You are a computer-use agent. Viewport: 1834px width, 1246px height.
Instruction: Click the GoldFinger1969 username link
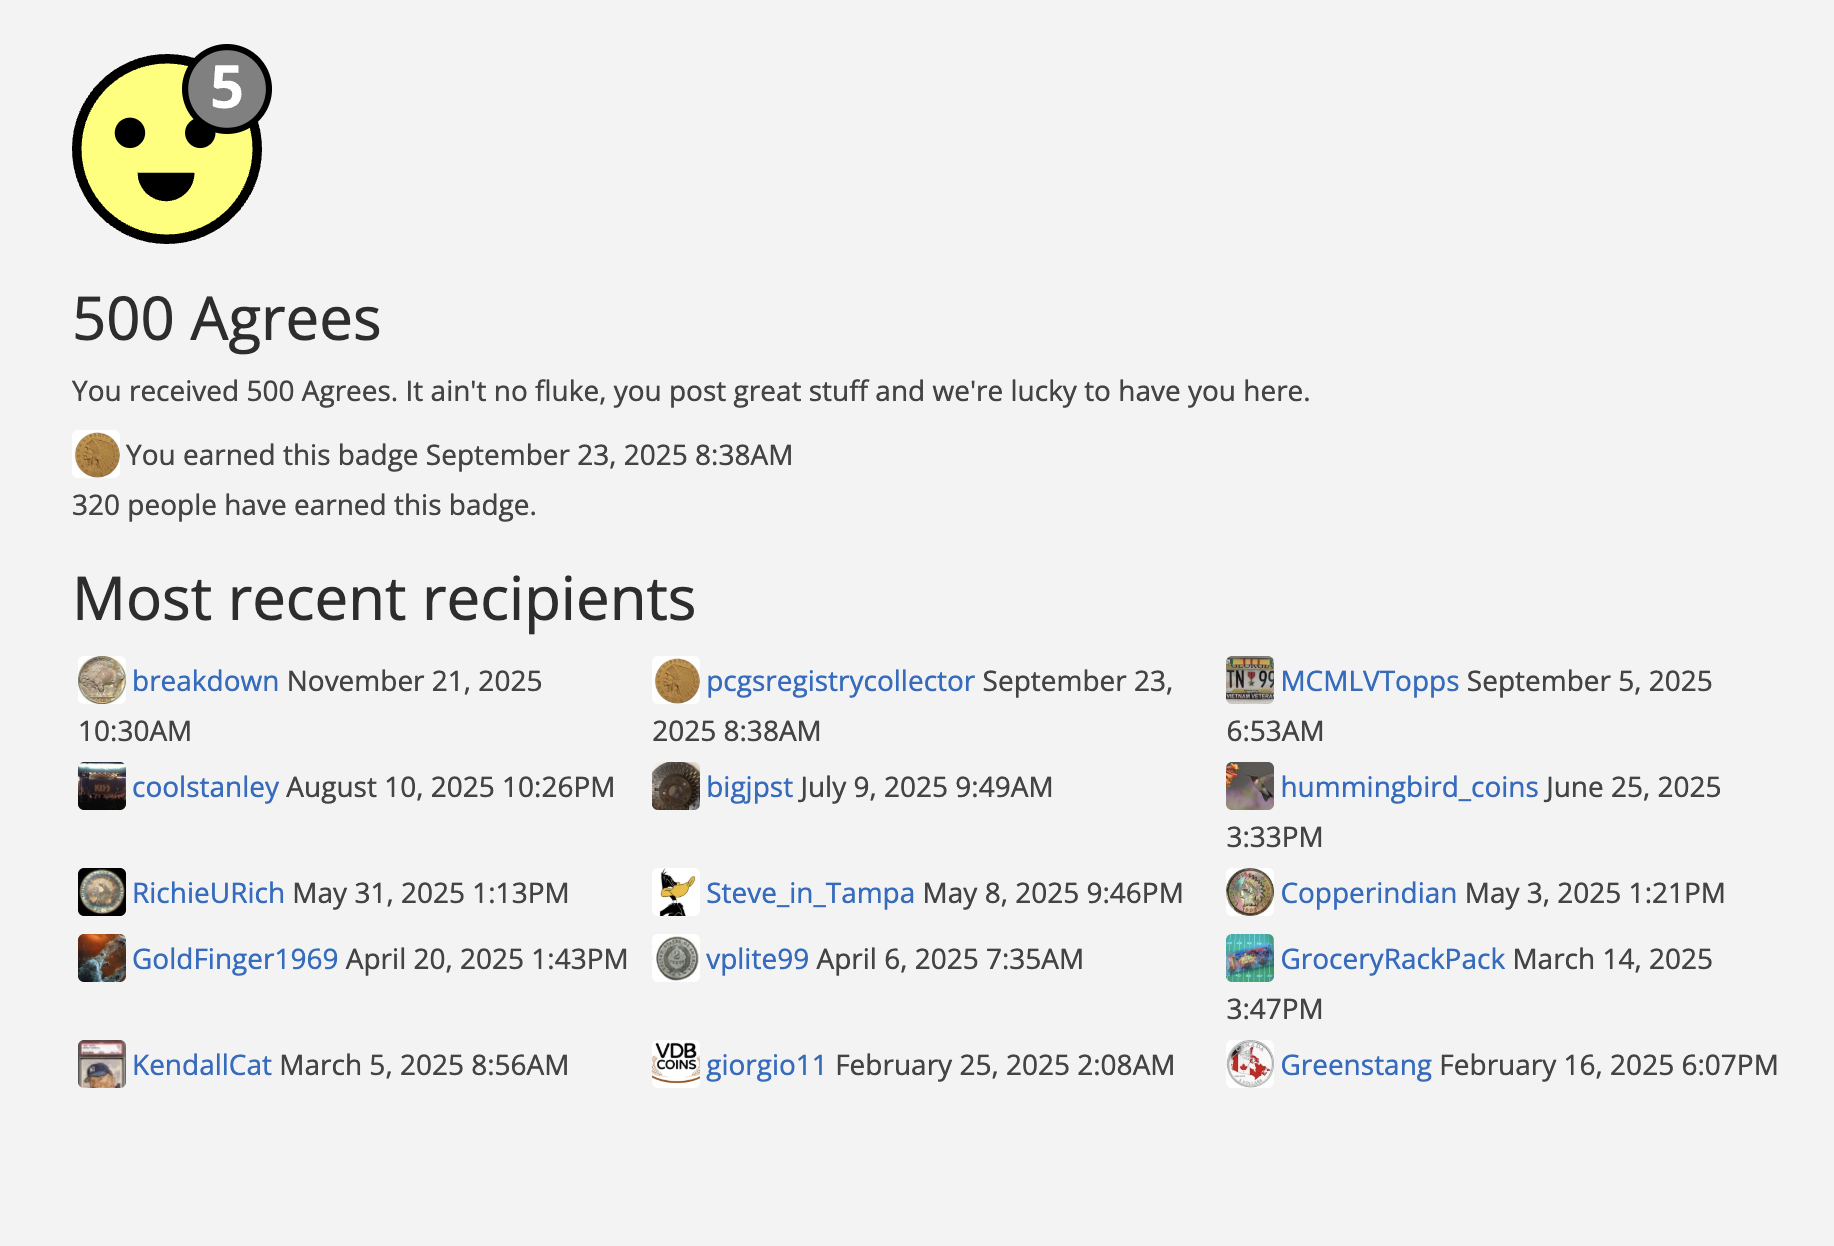tap(235, 959)
